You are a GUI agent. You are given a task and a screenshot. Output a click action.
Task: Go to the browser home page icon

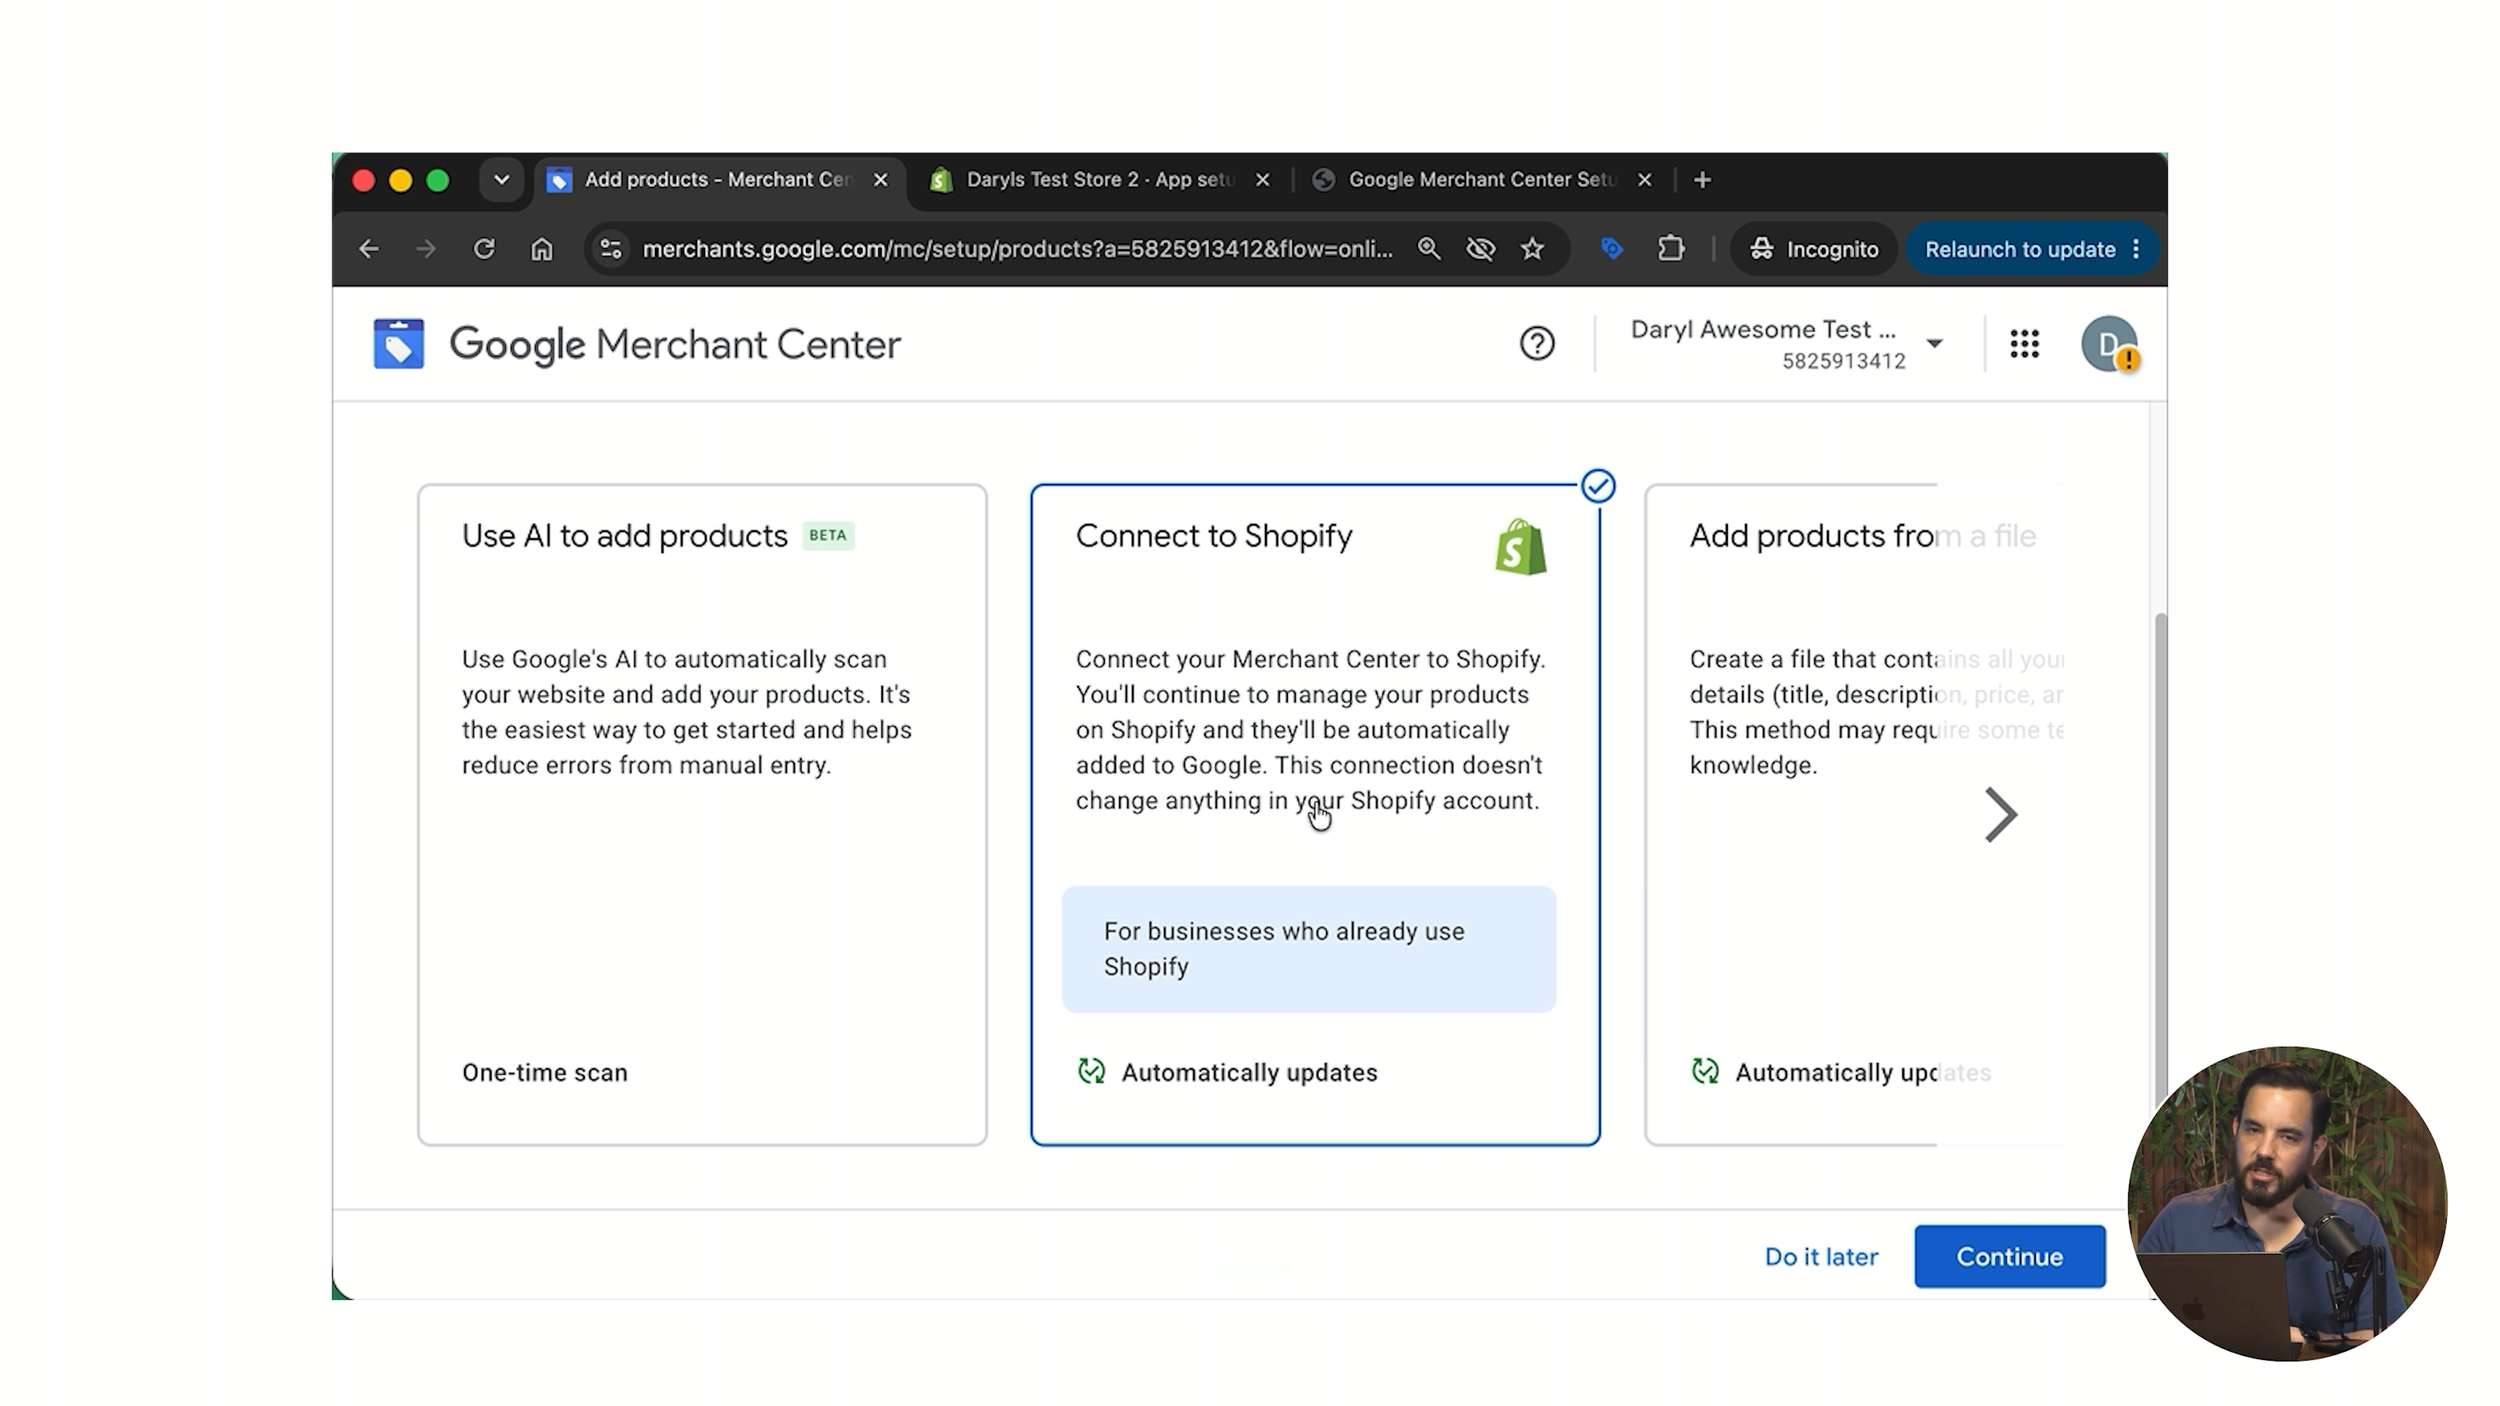pyautogui.click(x=542, y=249)
